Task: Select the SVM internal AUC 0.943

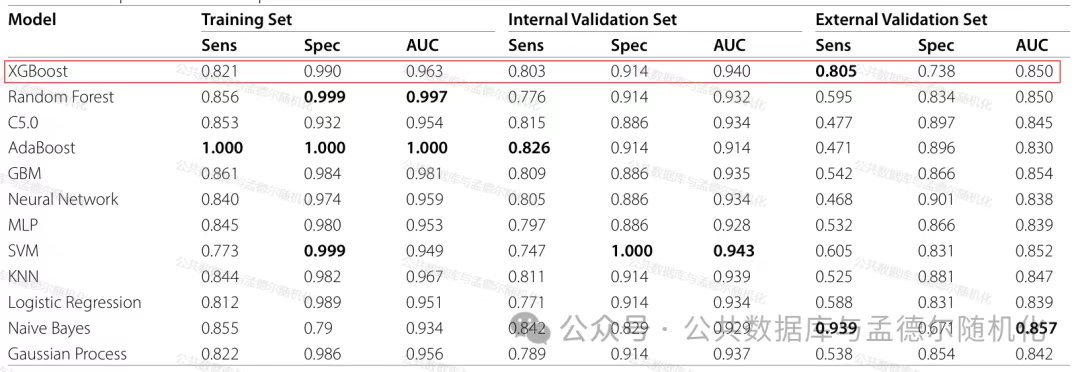Action: [734, 251]
